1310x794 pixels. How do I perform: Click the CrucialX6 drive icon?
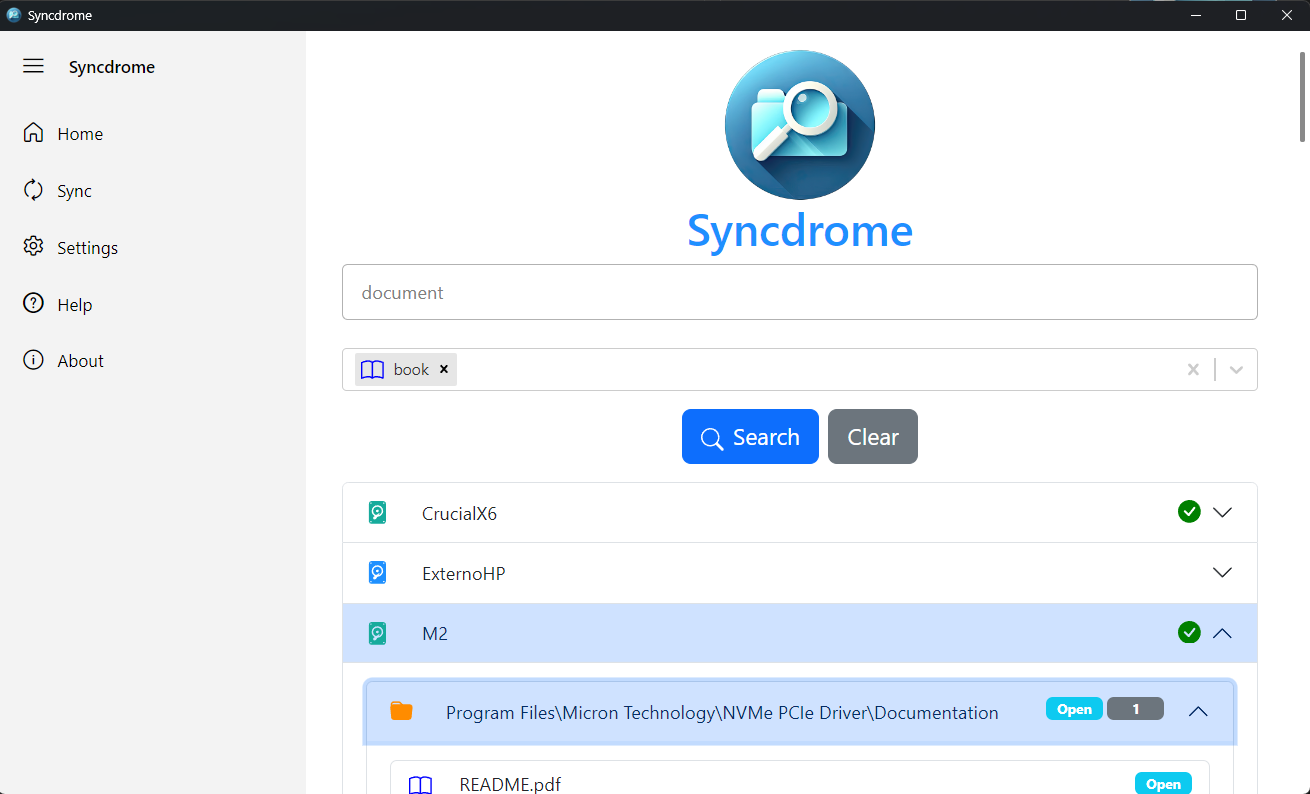point(377,512)
